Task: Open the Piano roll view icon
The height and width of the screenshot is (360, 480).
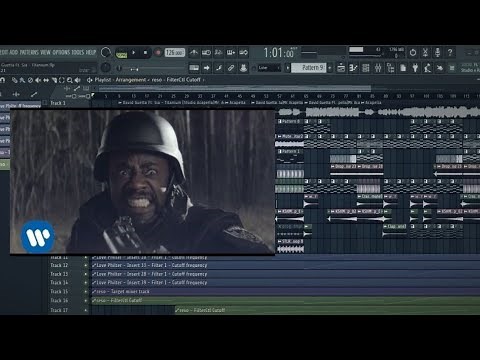Action: pyautogui.click(x=353, y=68)
